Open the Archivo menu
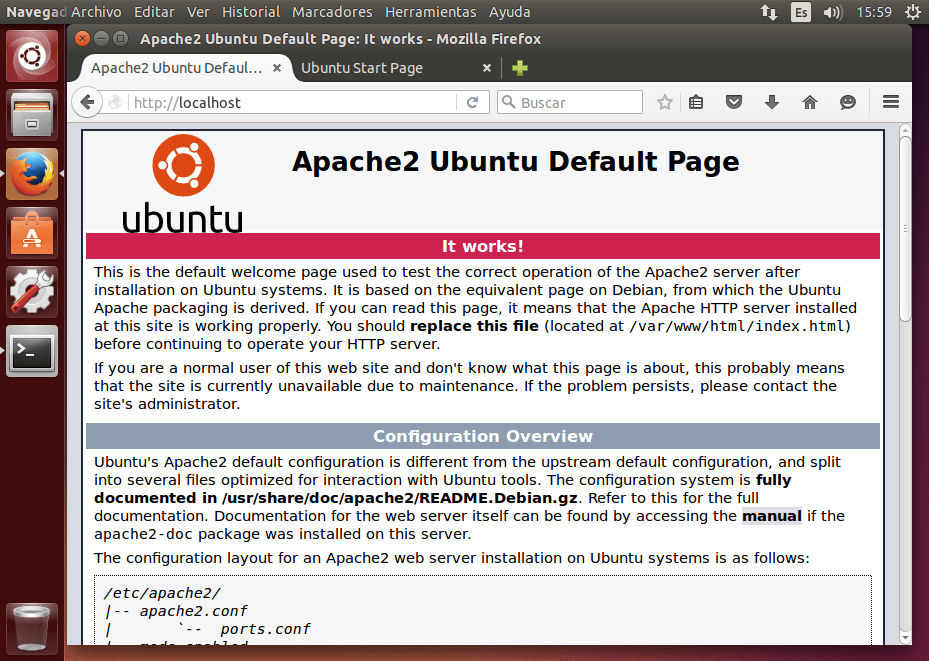The image size is (929, 661). [96, 12]
